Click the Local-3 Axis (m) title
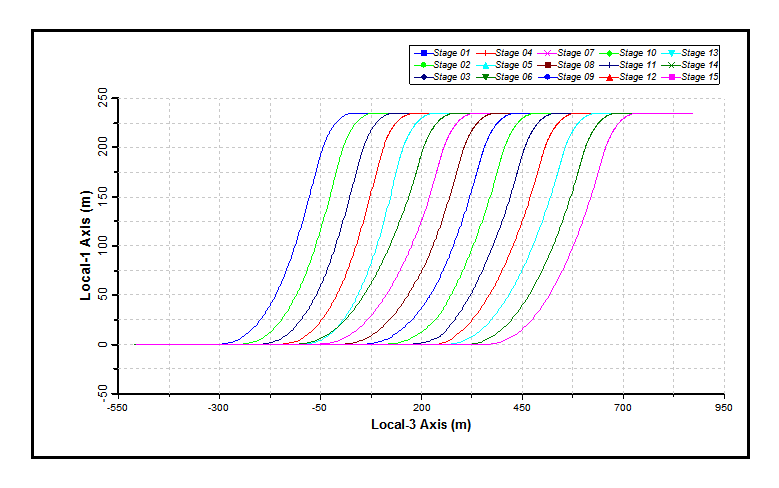 coord(421,425)
